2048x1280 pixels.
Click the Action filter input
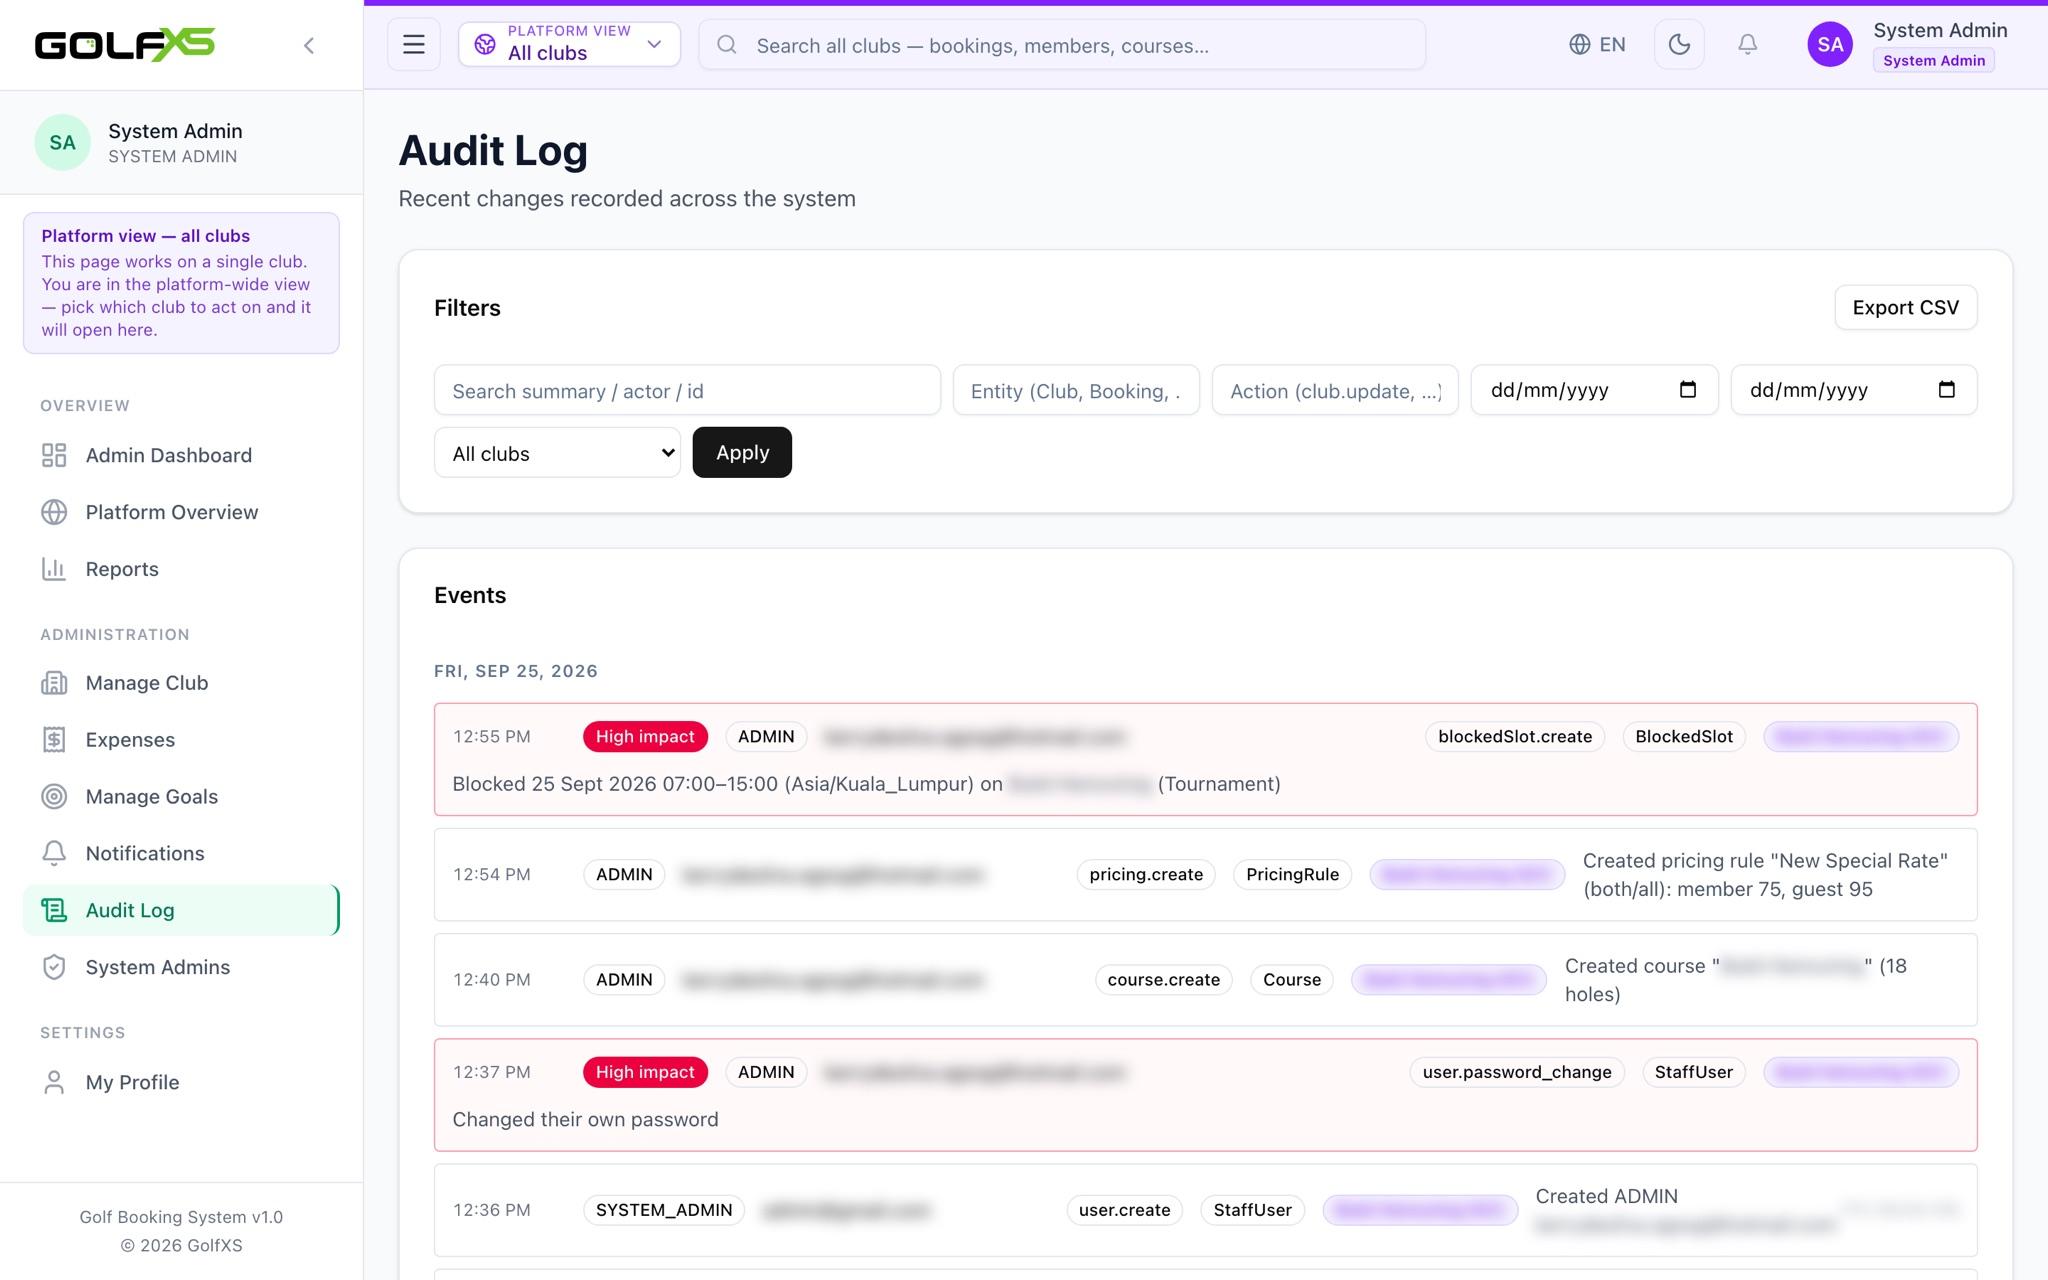coord(1335,390)
